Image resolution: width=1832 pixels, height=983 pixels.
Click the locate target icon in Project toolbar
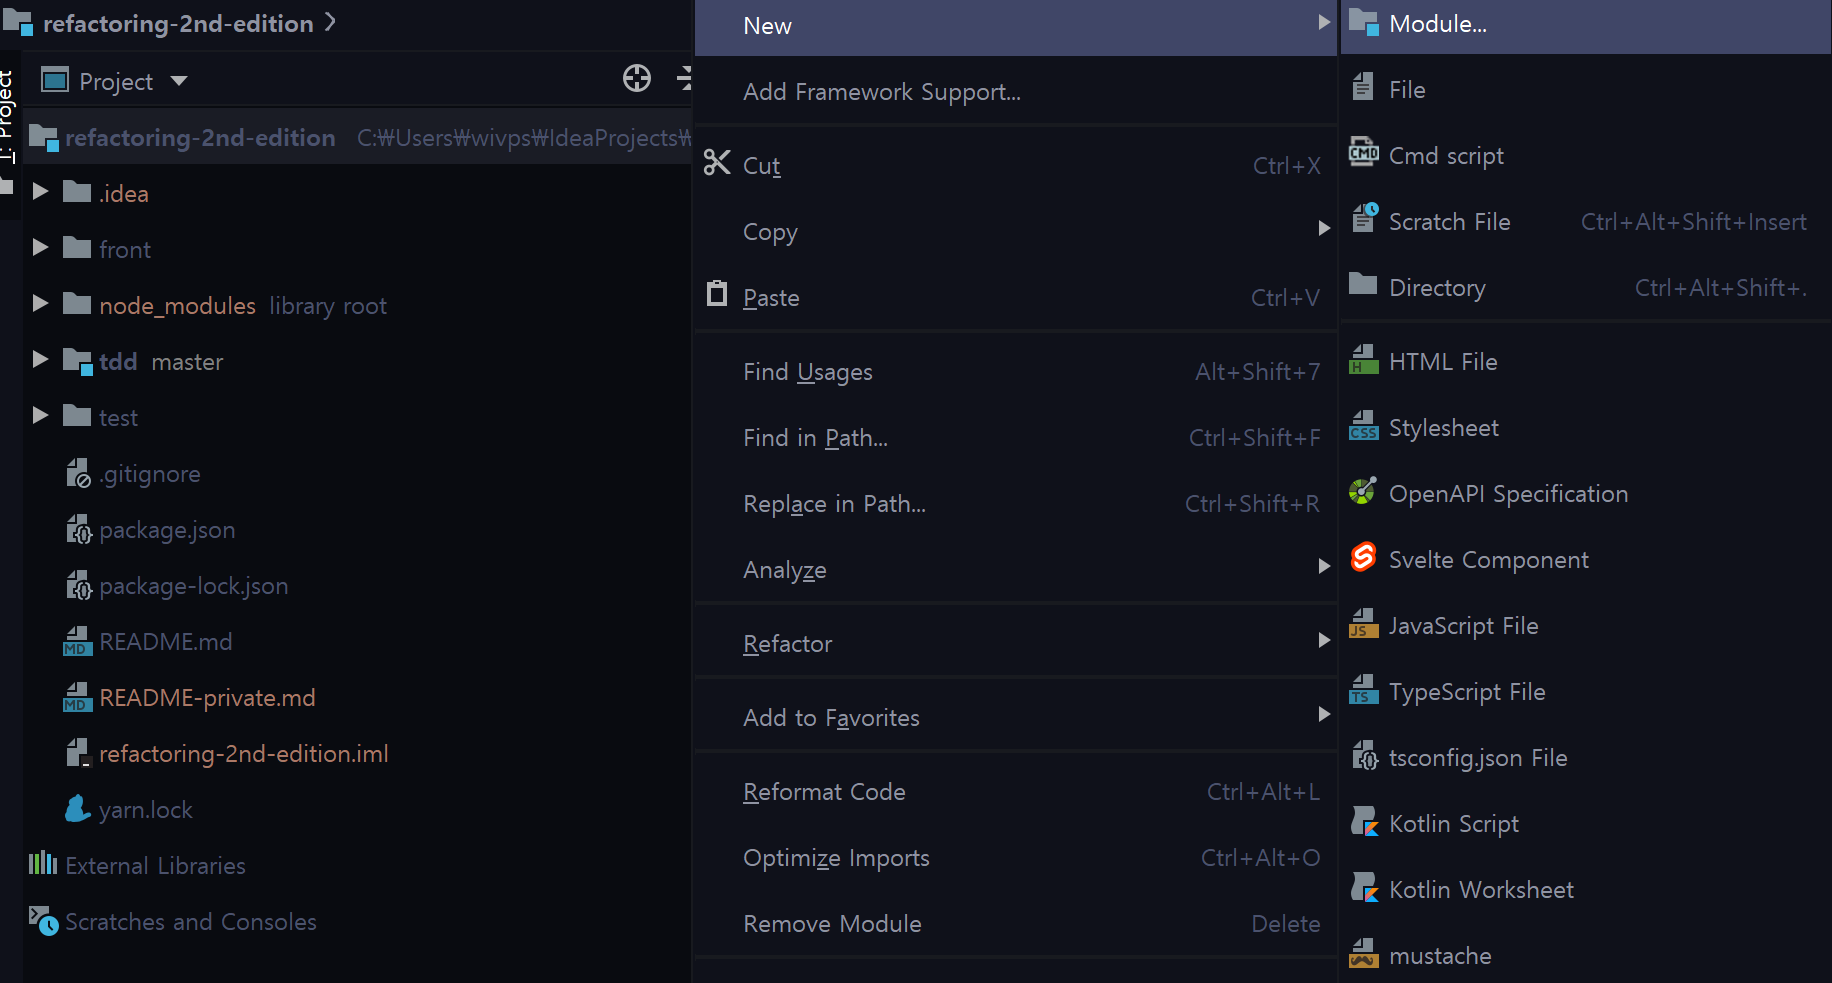coord(637,78)
